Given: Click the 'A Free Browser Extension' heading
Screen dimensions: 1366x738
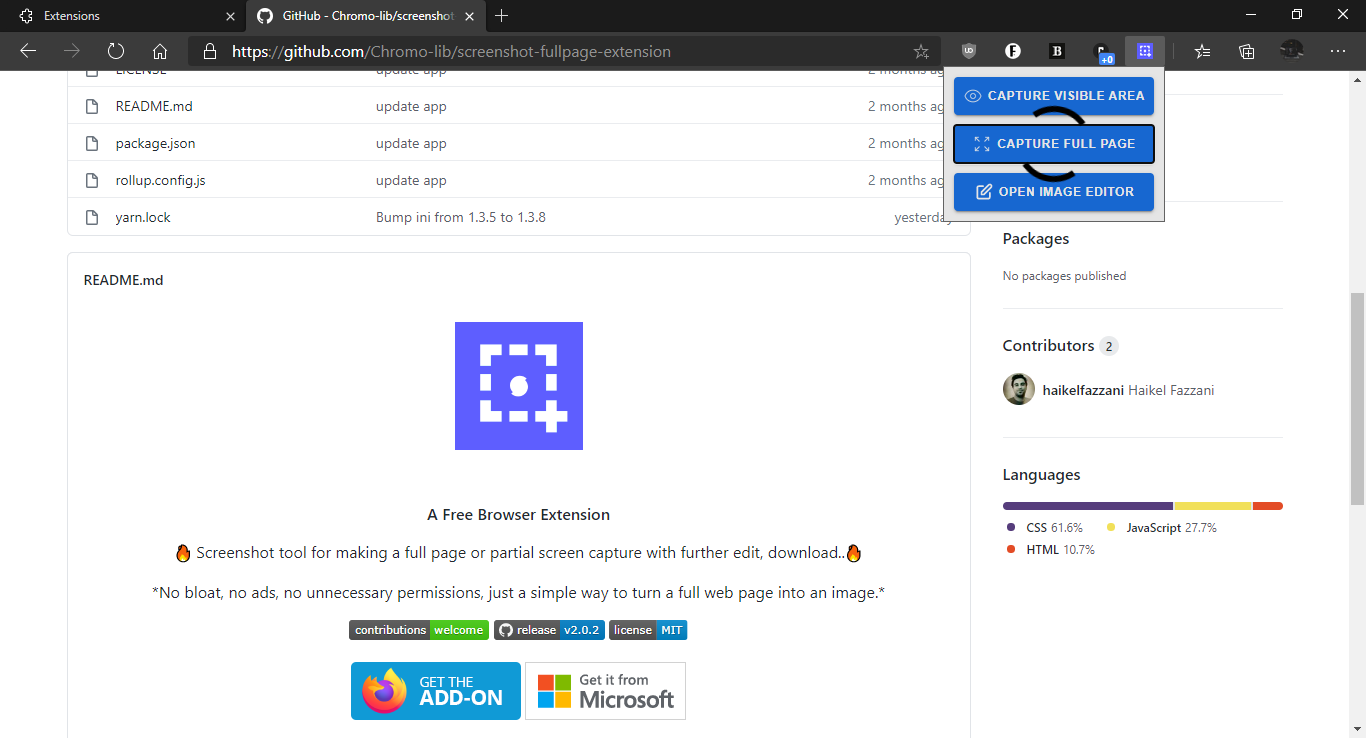Looking at the screenshot, I should [x=518, y=515].
